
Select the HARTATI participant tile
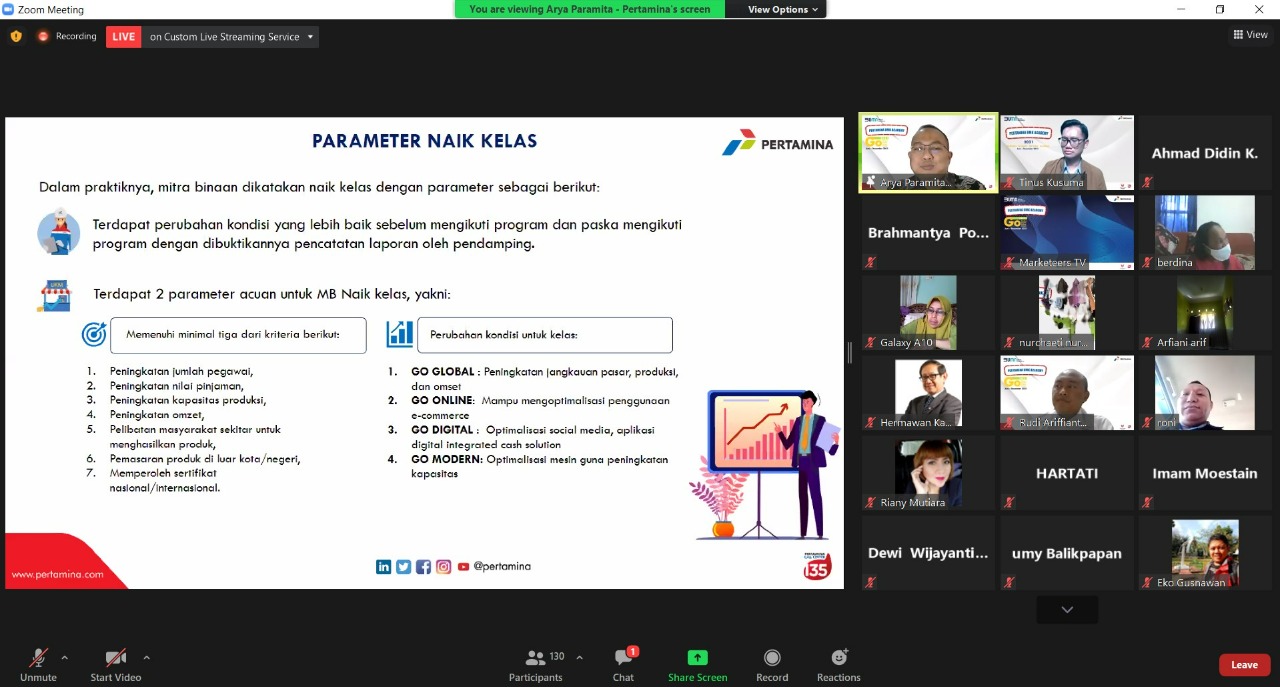tap(1066, 472)
